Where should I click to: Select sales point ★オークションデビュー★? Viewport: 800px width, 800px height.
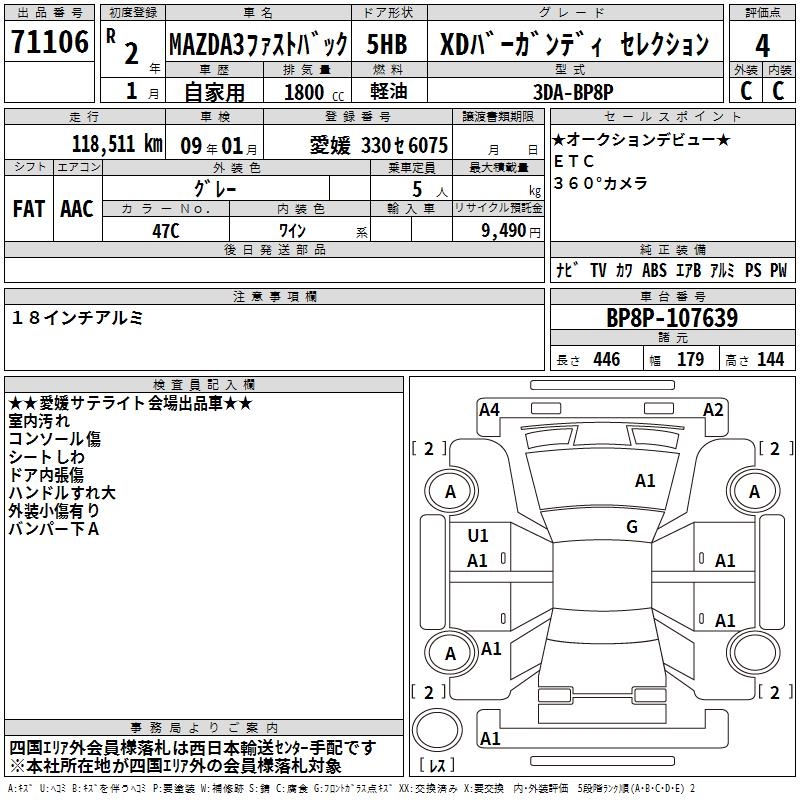point(641,139)
